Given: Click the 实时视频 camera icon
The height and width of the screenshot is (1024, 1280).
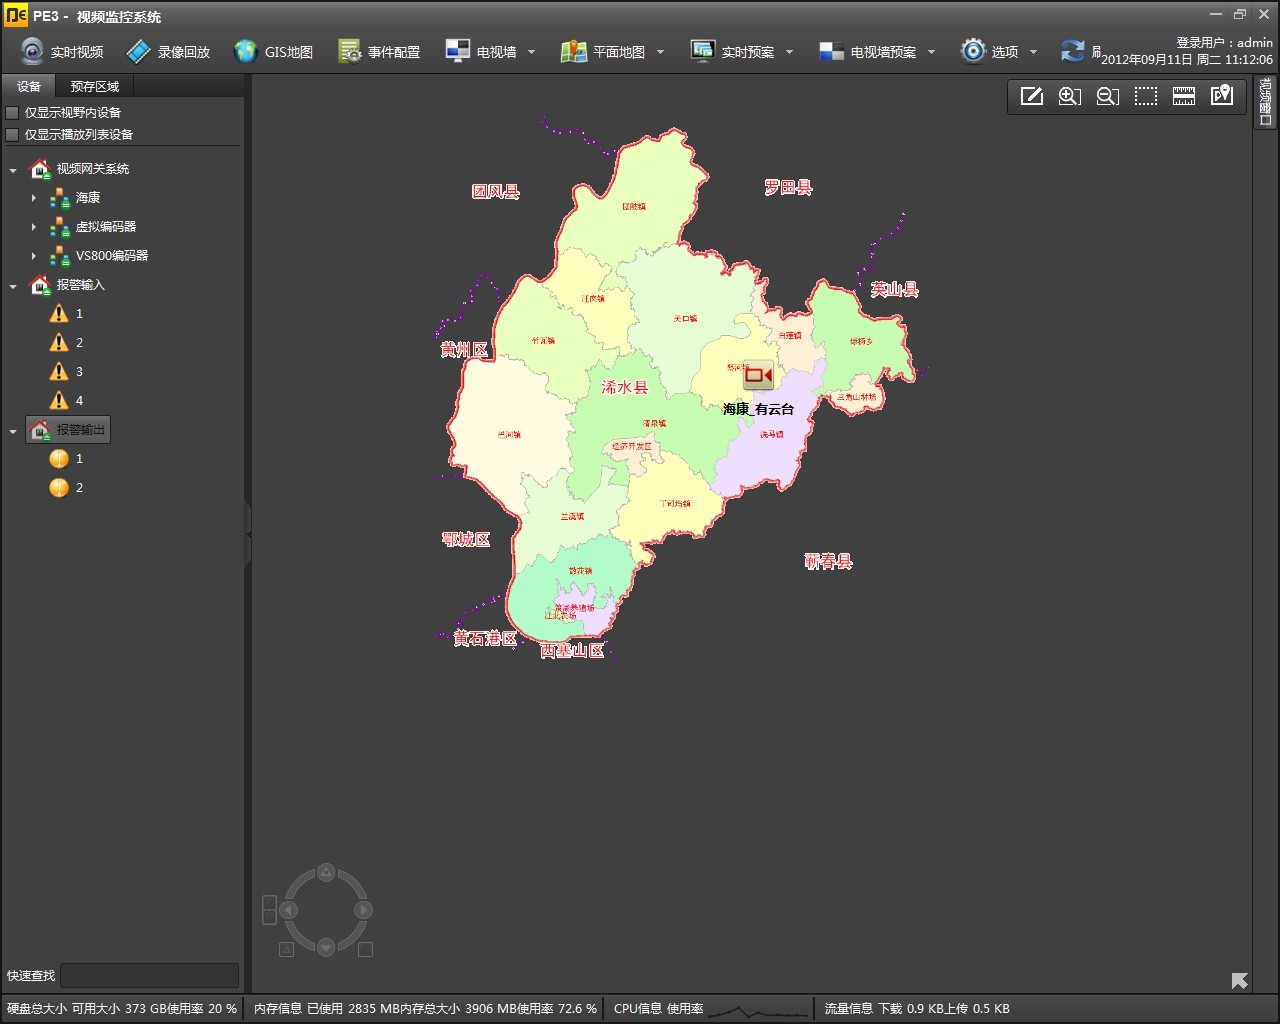Looking at the screenshot, I should pyautogui.click(x=32, y=51).
